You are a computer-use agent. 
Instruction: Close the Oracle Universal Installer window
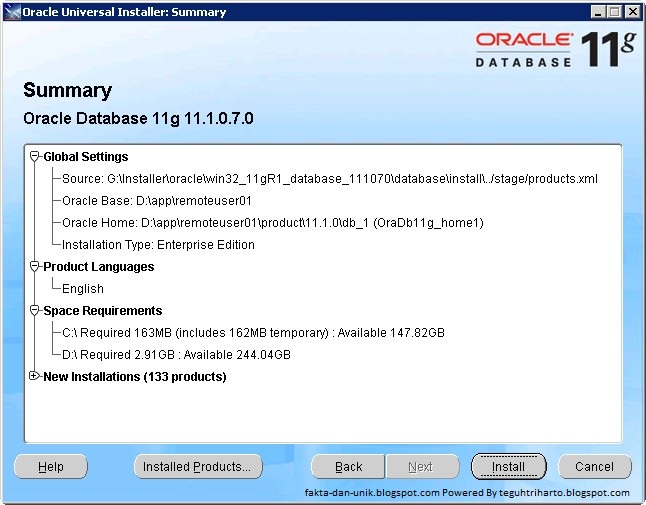tap(632, 12)
